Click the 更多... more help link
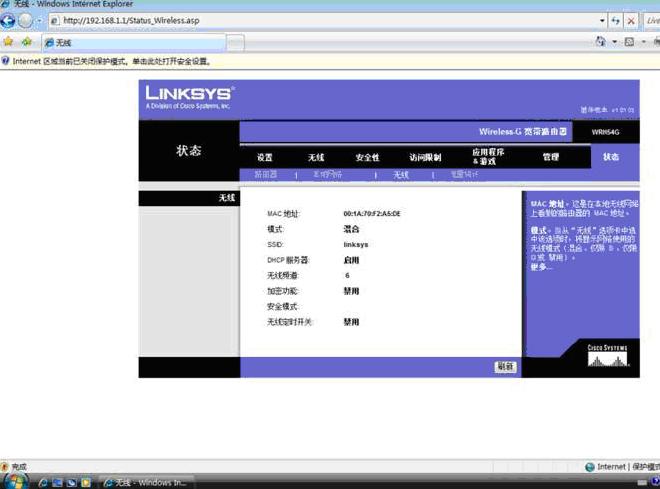 541,267
